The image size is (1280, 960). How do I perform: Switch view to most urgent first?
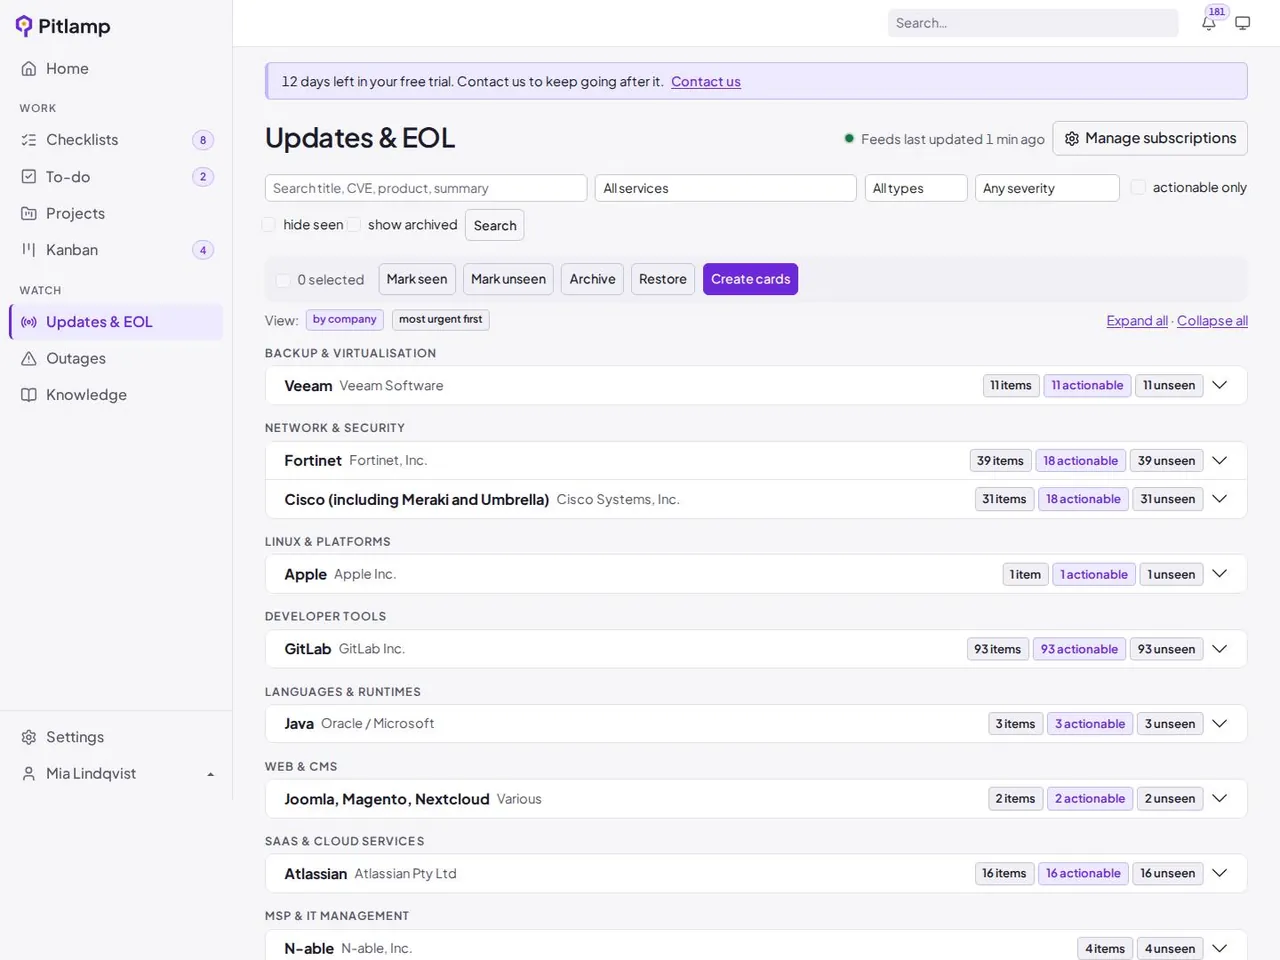click(x=440, y=320)
